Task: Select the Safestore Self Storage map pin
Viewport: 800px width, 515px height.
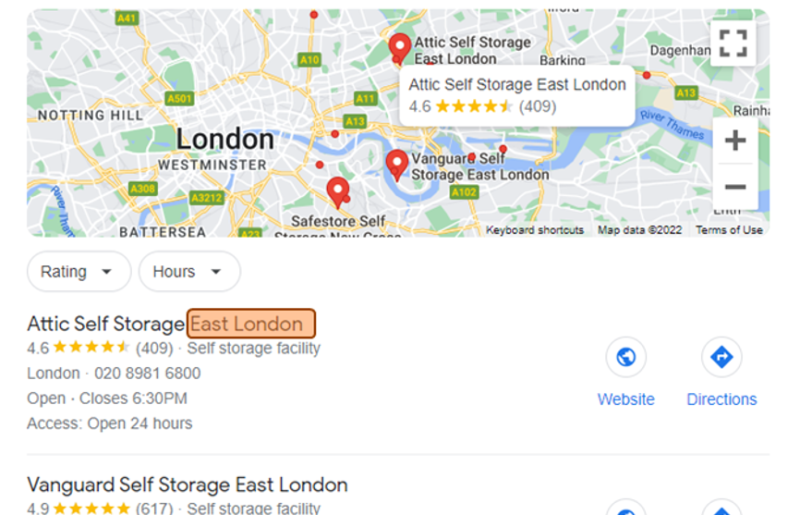Action: (x=338, y=192)
